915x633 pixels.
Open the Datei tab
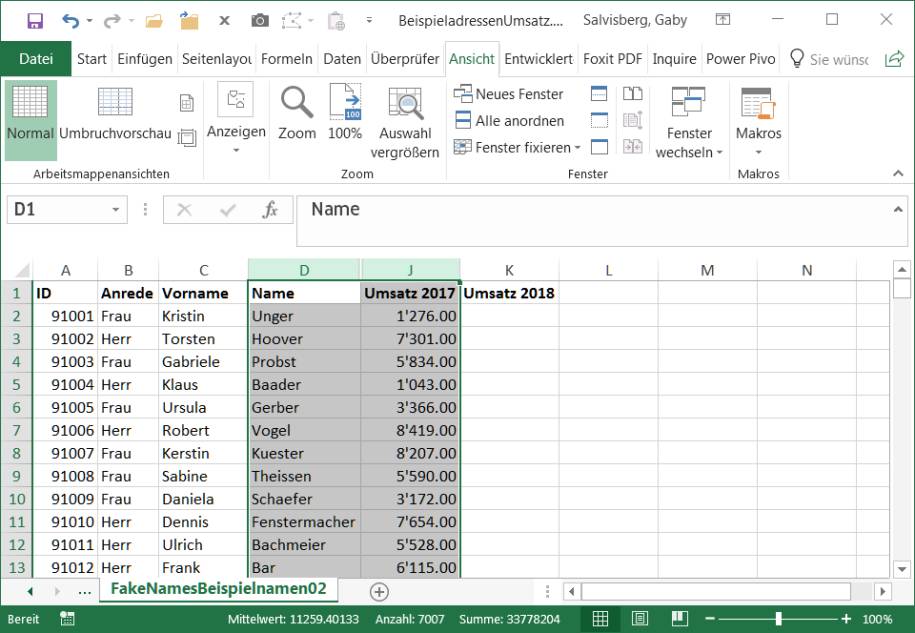click(36, 59)
